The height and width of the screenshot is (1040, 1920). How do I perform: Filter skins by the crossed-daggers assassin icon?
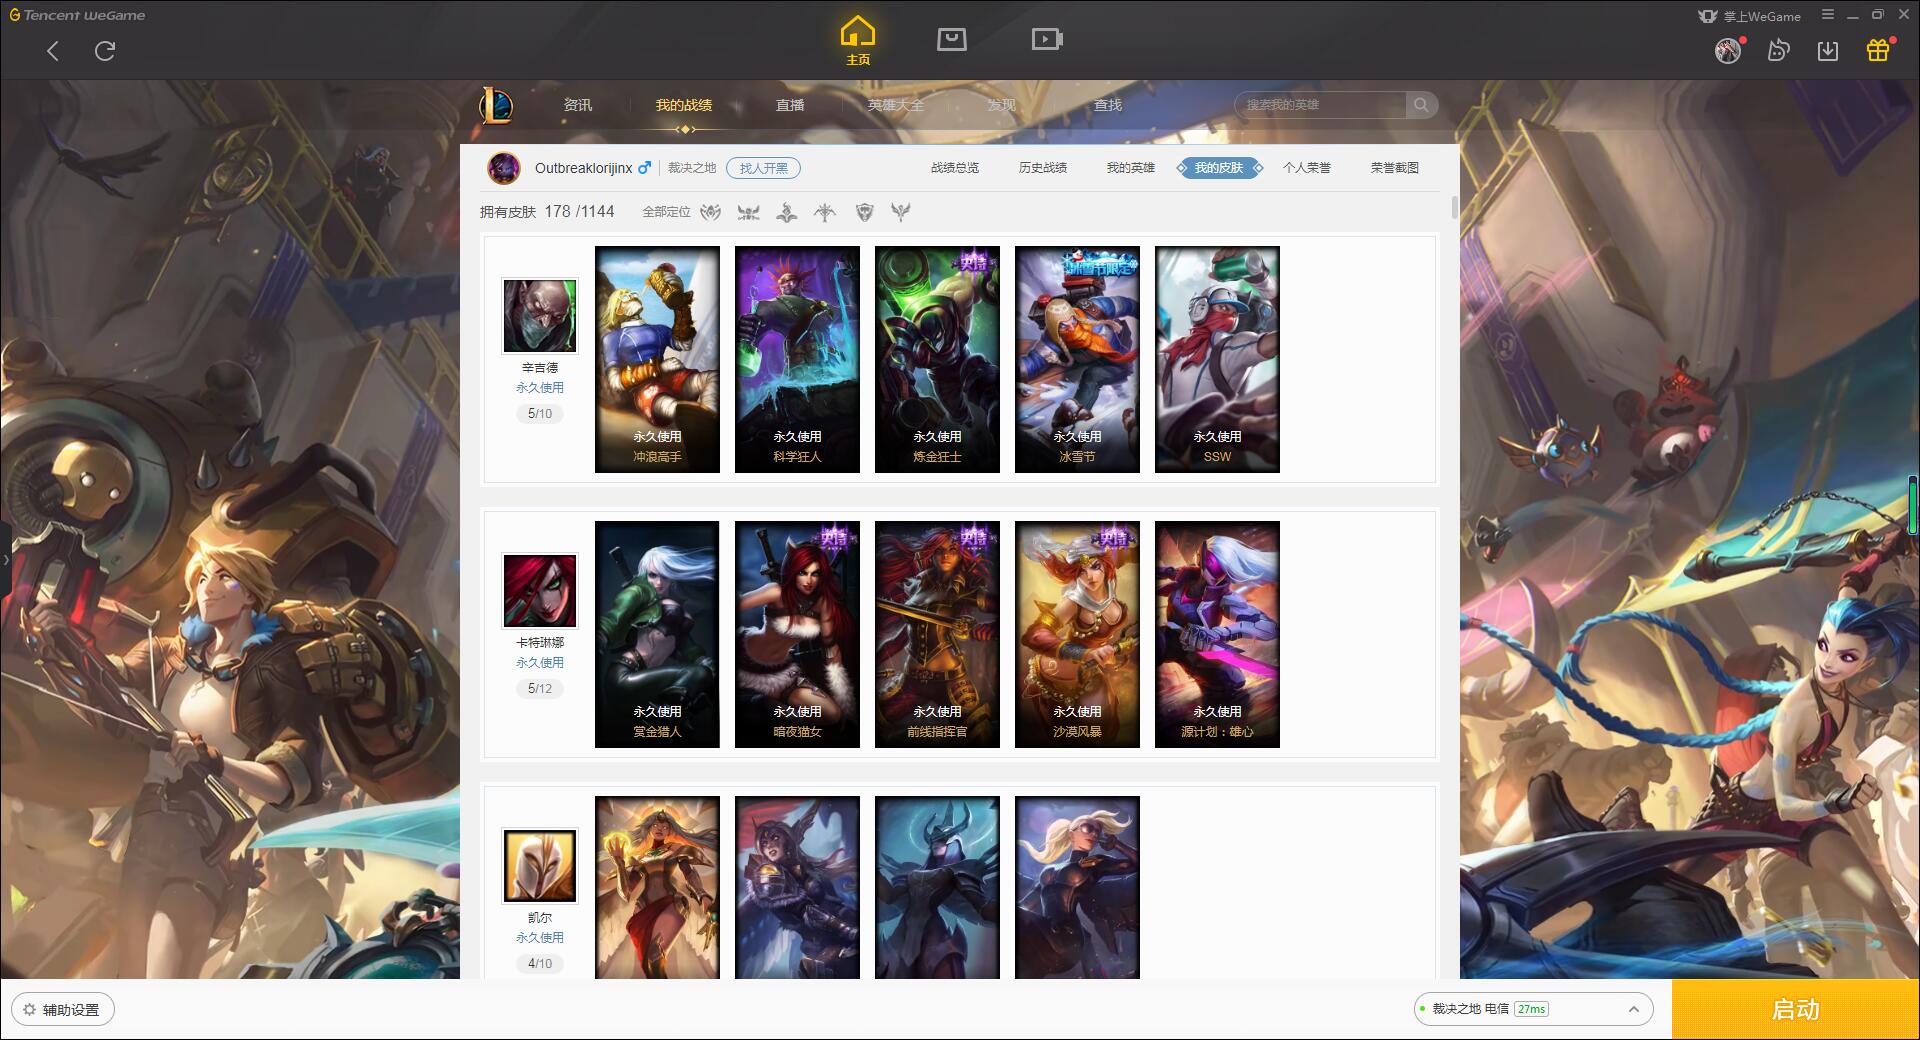click(749, 212)
